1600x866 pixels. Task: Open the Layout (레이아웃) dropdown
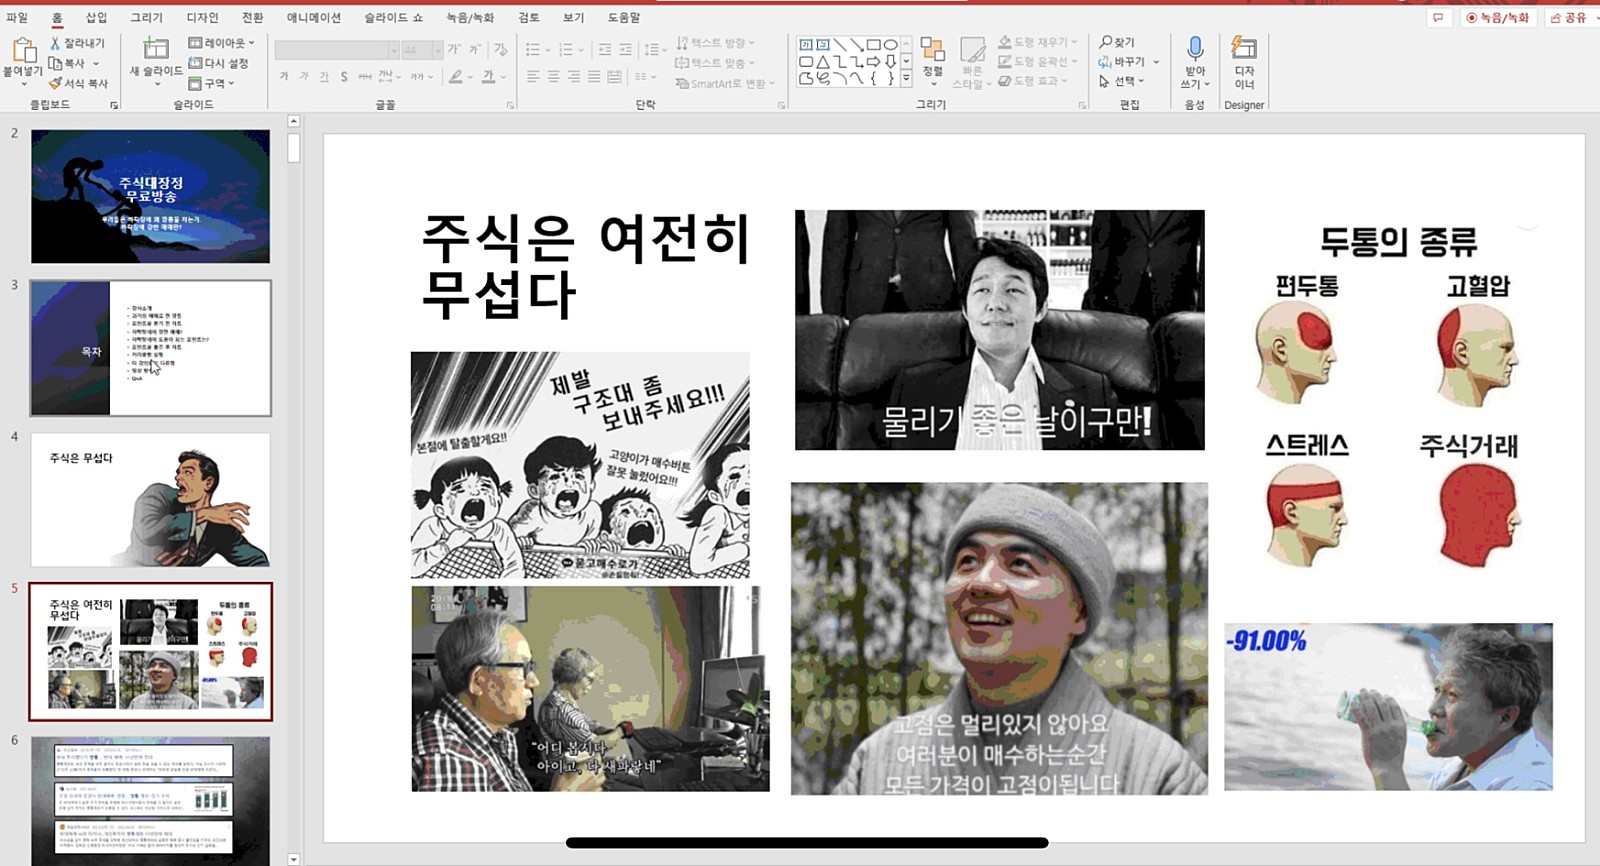[x=221, y=43]
